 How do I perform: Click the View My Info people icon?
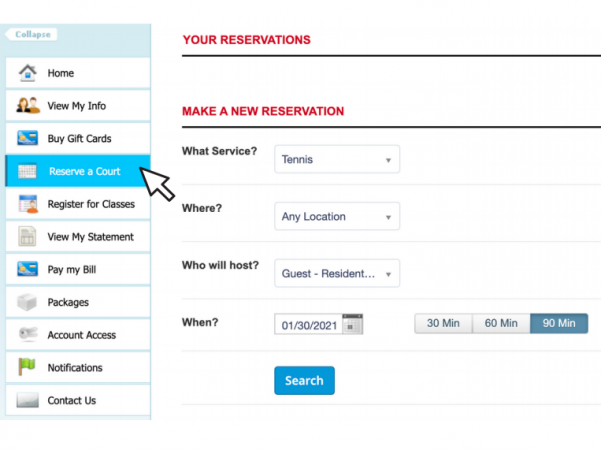28,106
